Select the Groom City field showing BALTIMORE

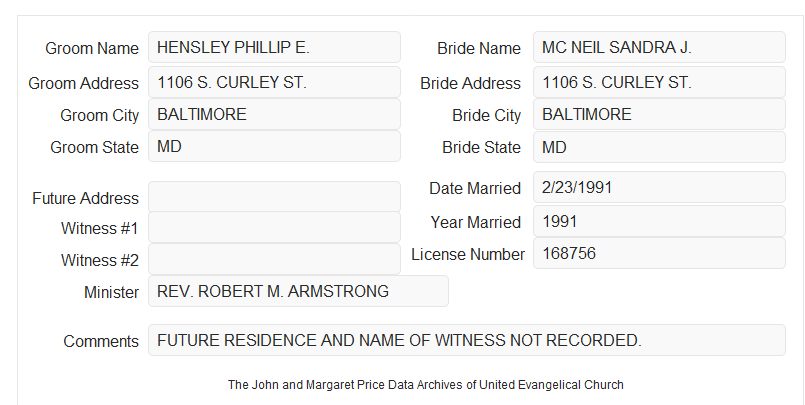[x=274, y=114]
